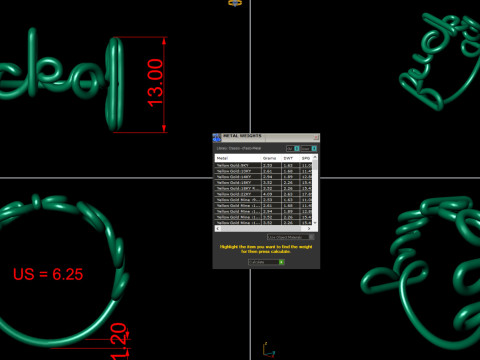Click the first cyan button beside the library name
Viewport: 480px width, 360px height.
(297, 148)
